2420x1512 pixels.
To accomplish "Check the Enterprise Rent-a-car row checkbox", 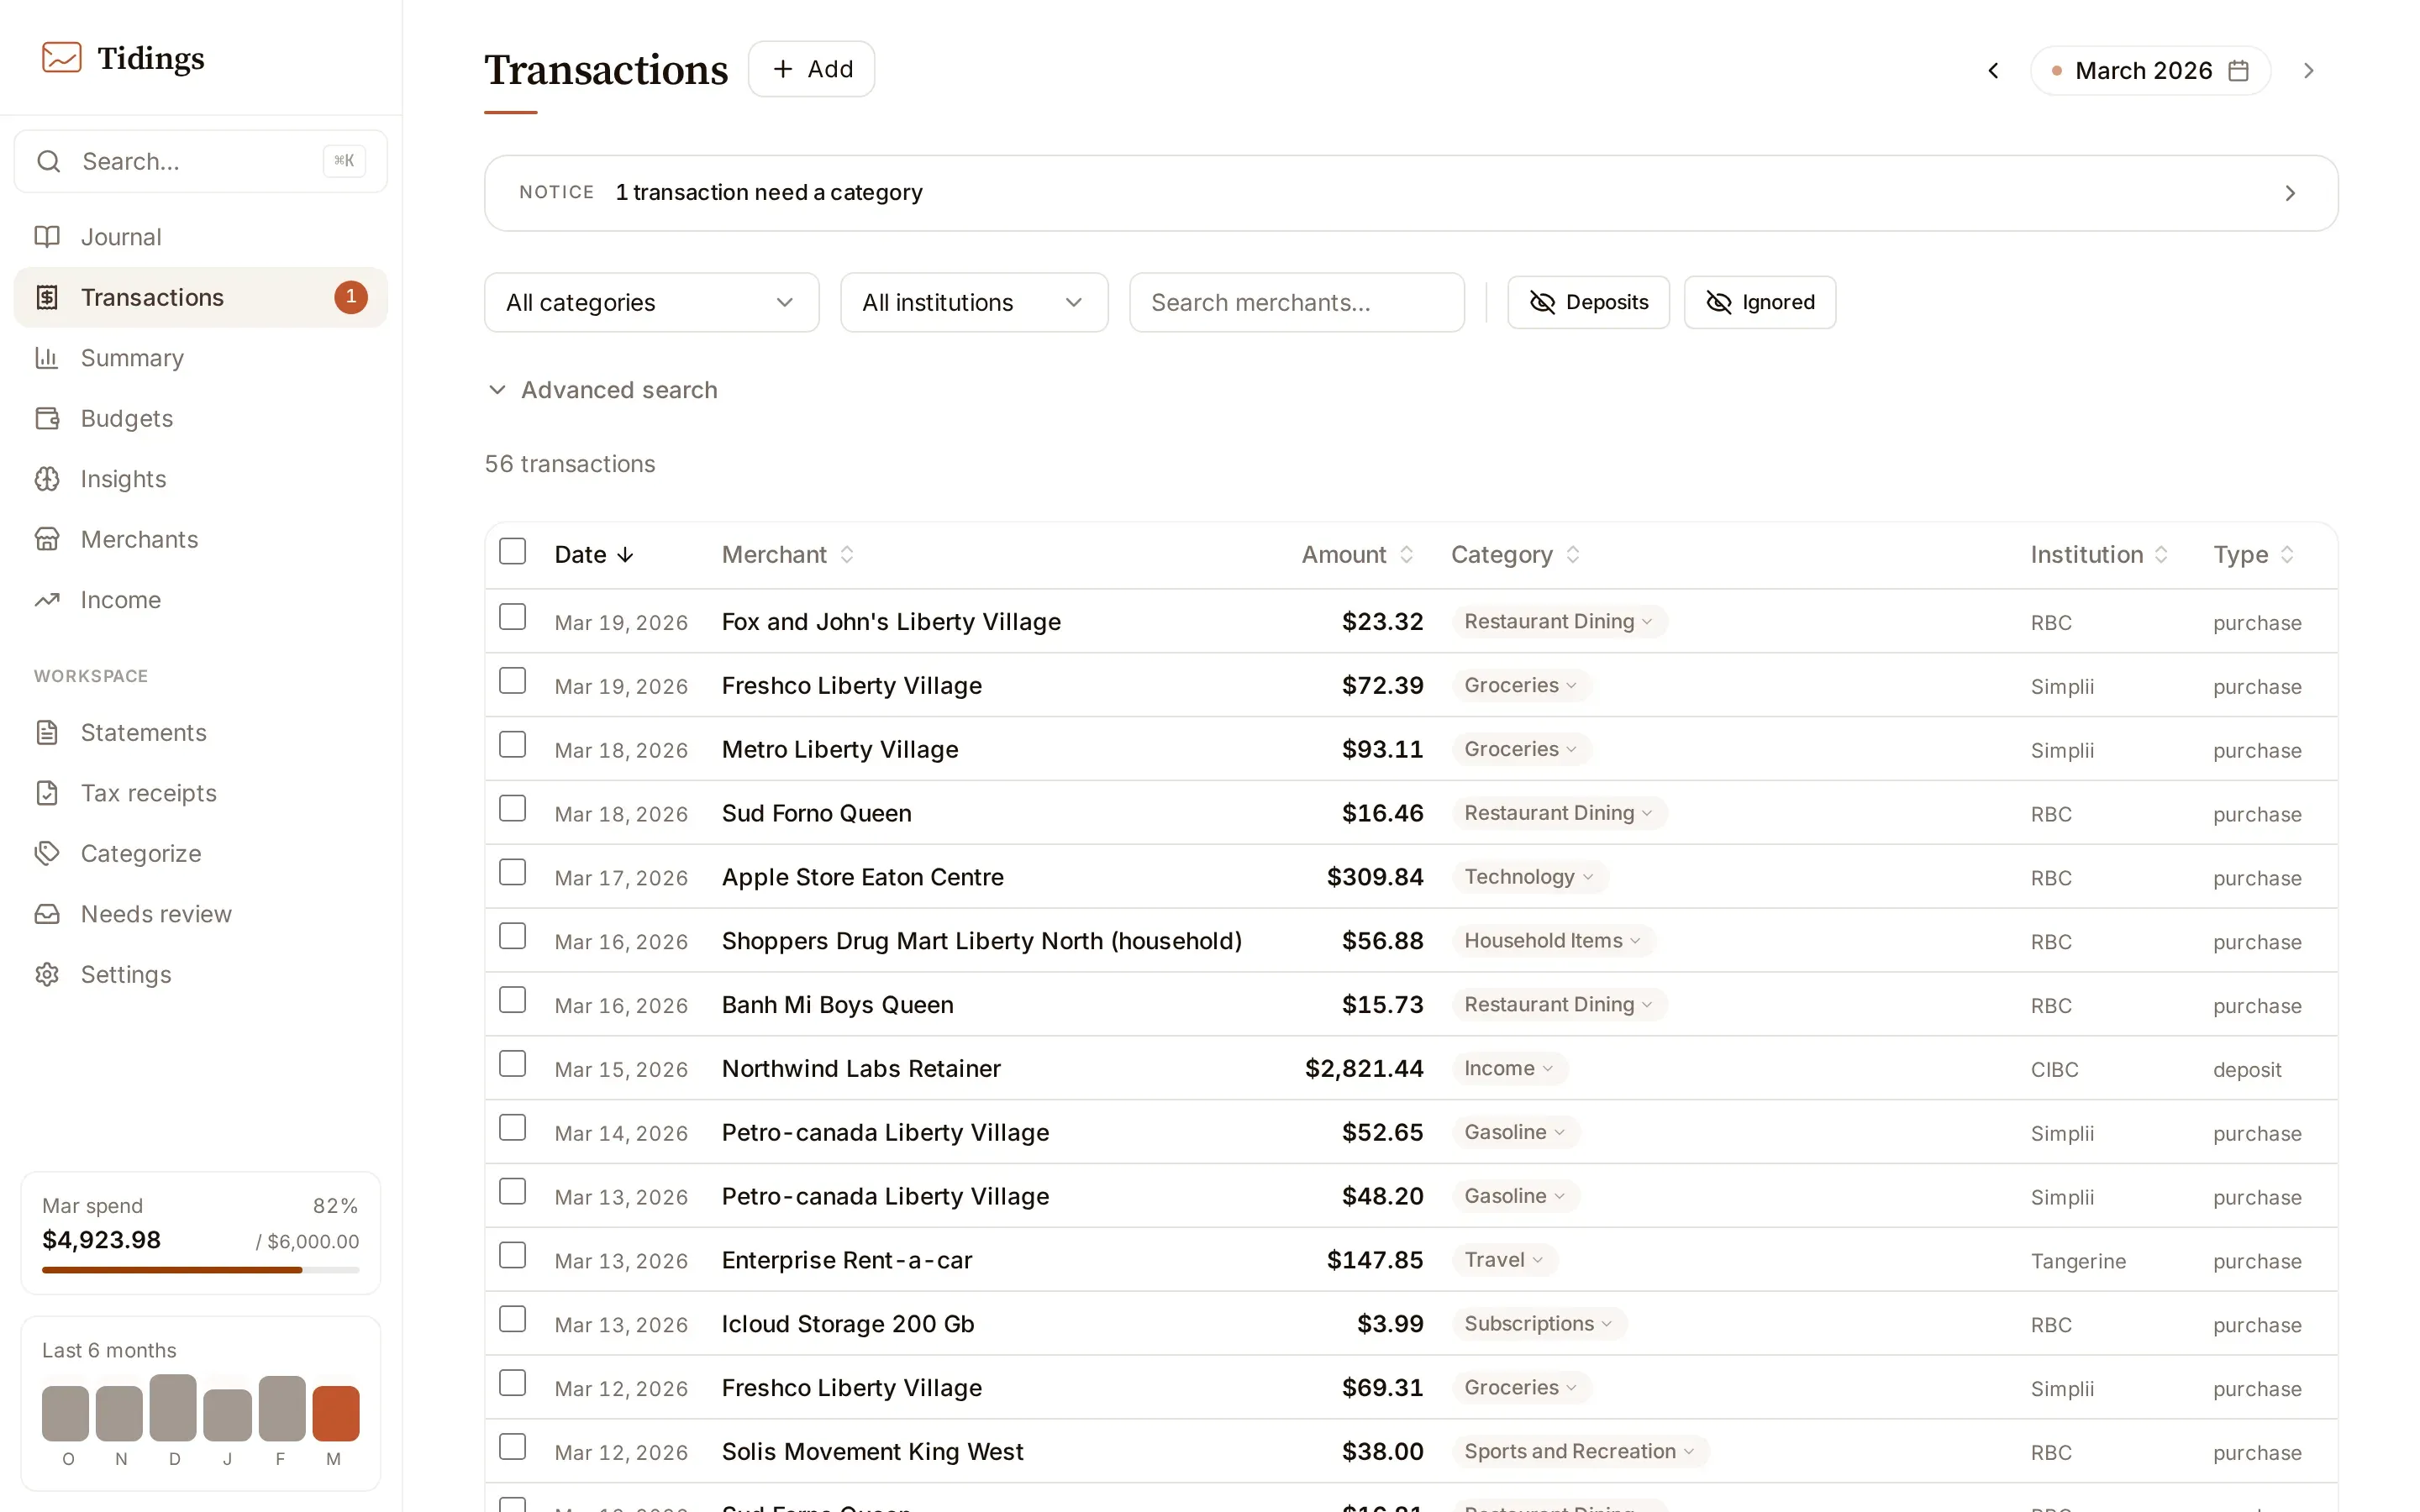I will pyautogui.click(x=512, y=1255).
